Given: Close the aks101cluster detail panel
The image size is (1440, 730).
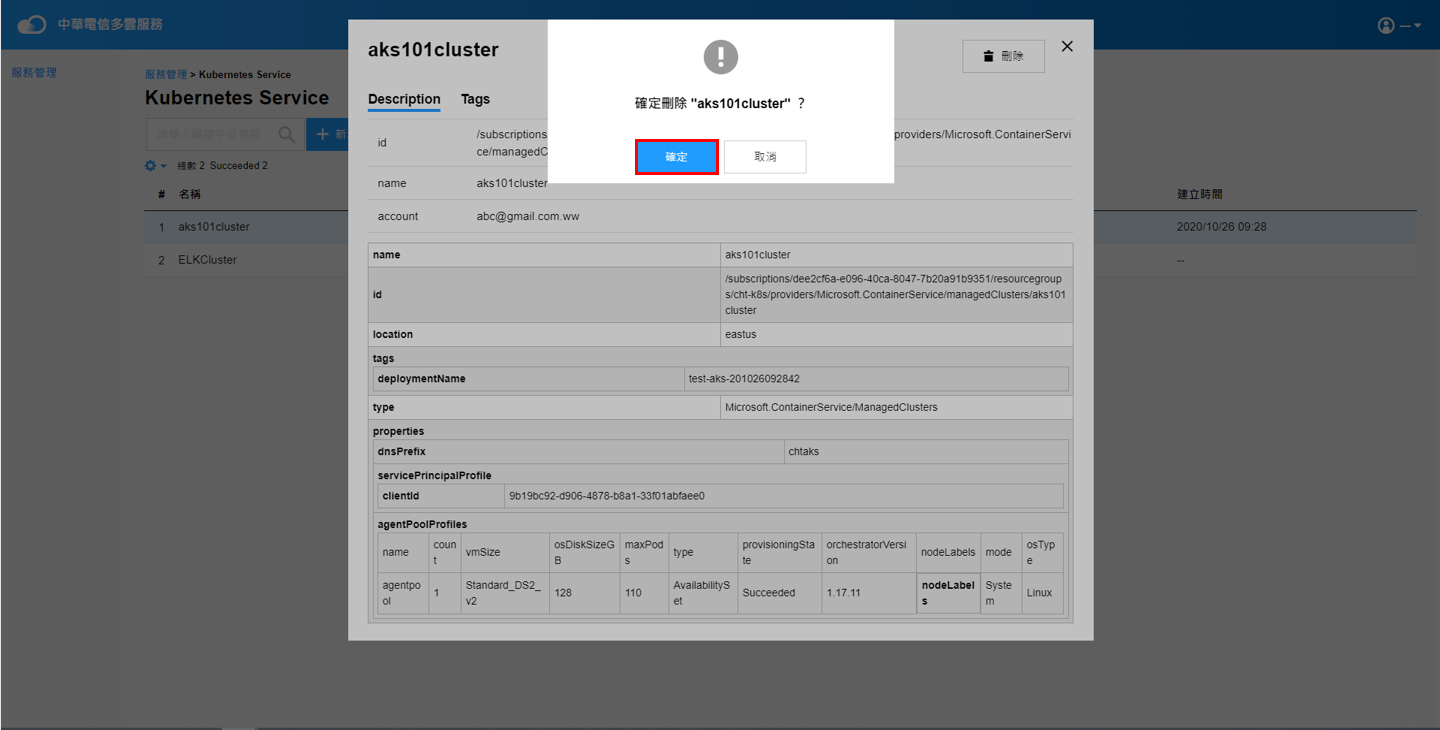Looking at the screenshot, I should 1067,46.
